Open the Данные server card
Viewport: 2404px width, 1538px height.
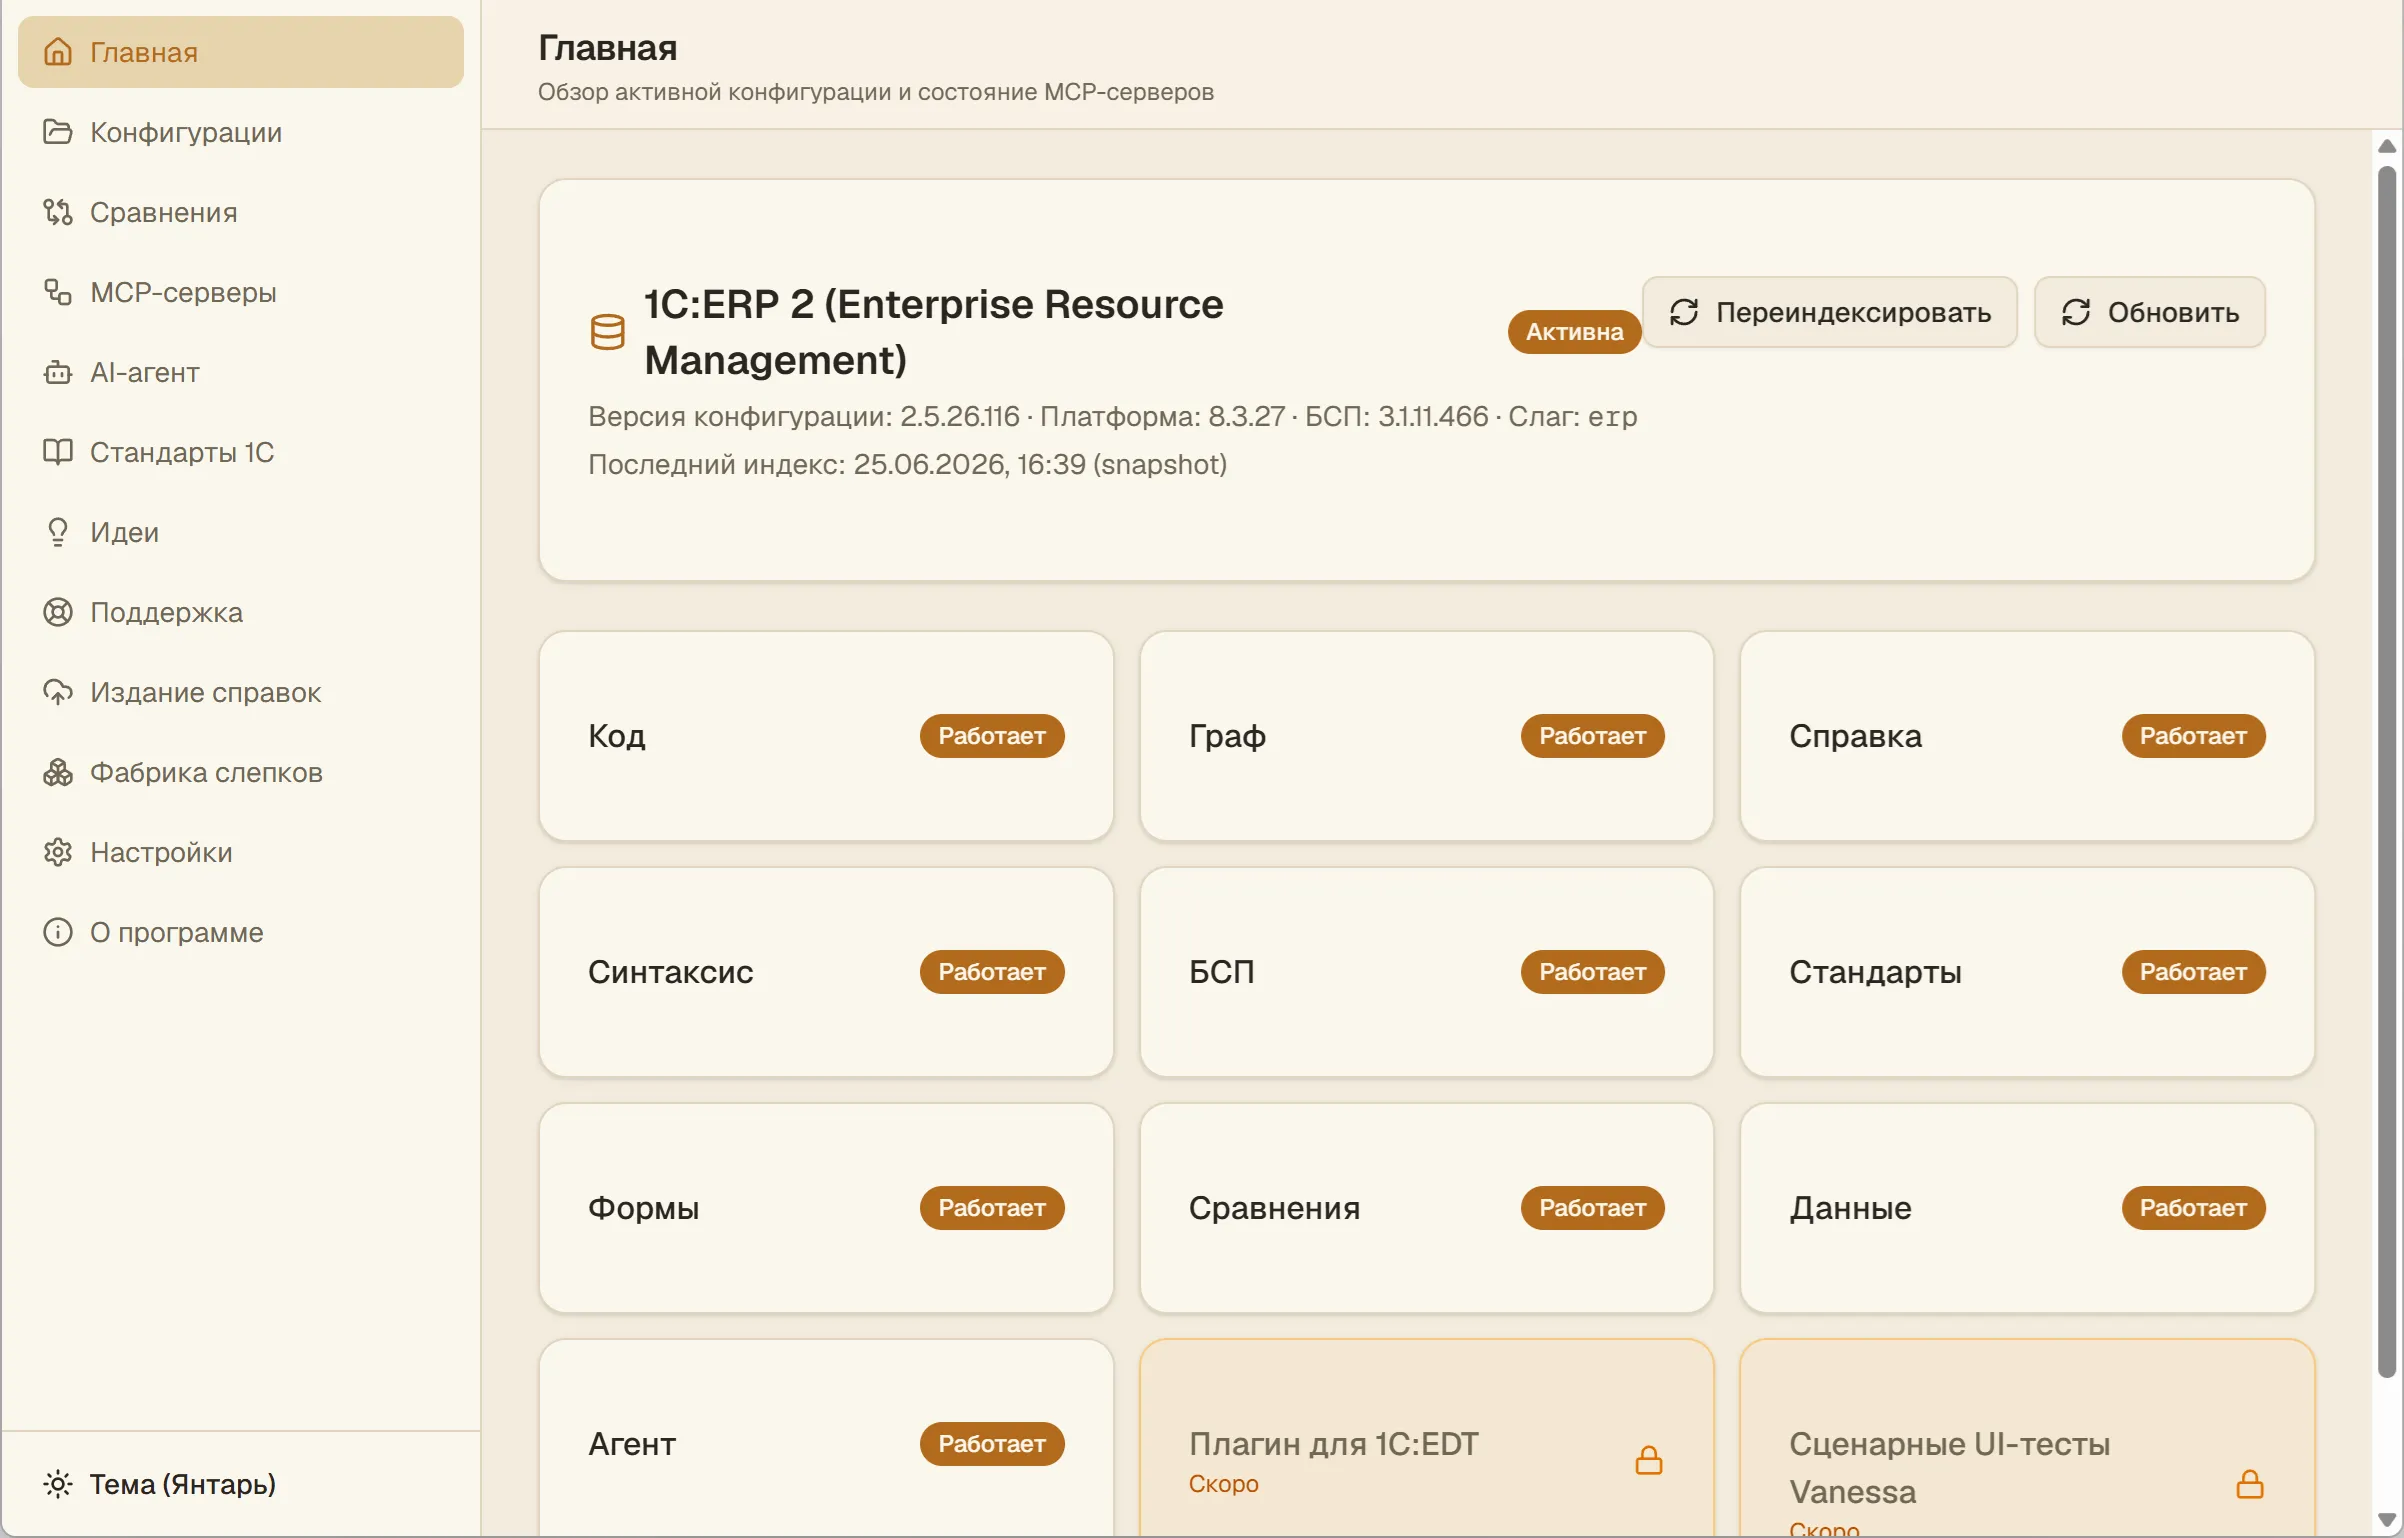2027,1208
